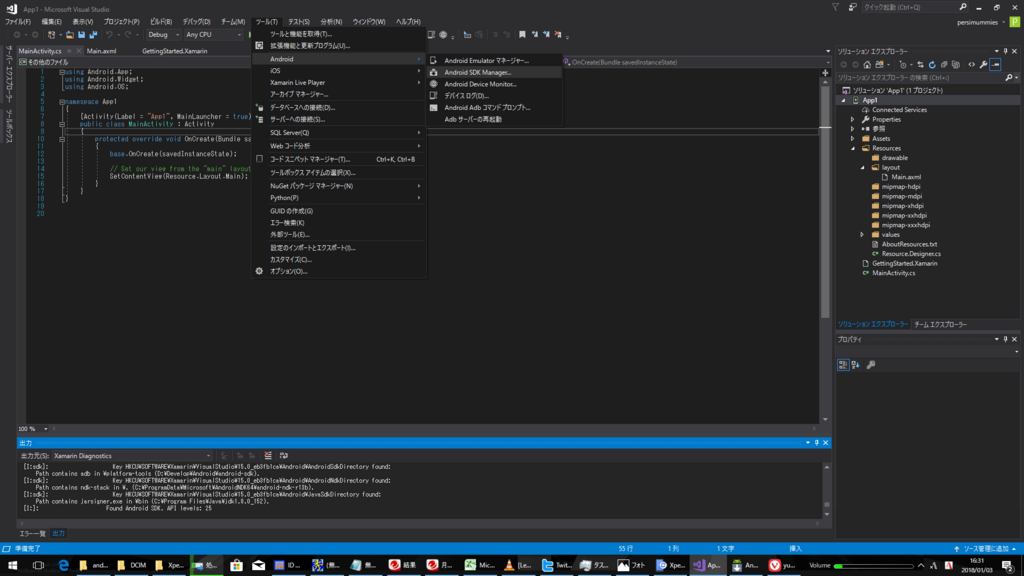The height and width of the screenshot is (576, 1024).
Task: Collapse the Resources folder node
Action: click(852, 148)
